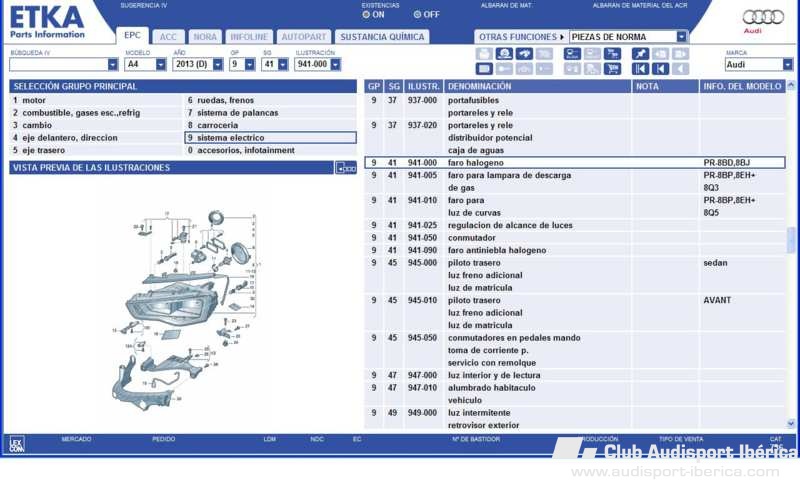This screenshot has height=480, width=800.
Task: Click the parts list scrollbar thumb
Action: 791,240
